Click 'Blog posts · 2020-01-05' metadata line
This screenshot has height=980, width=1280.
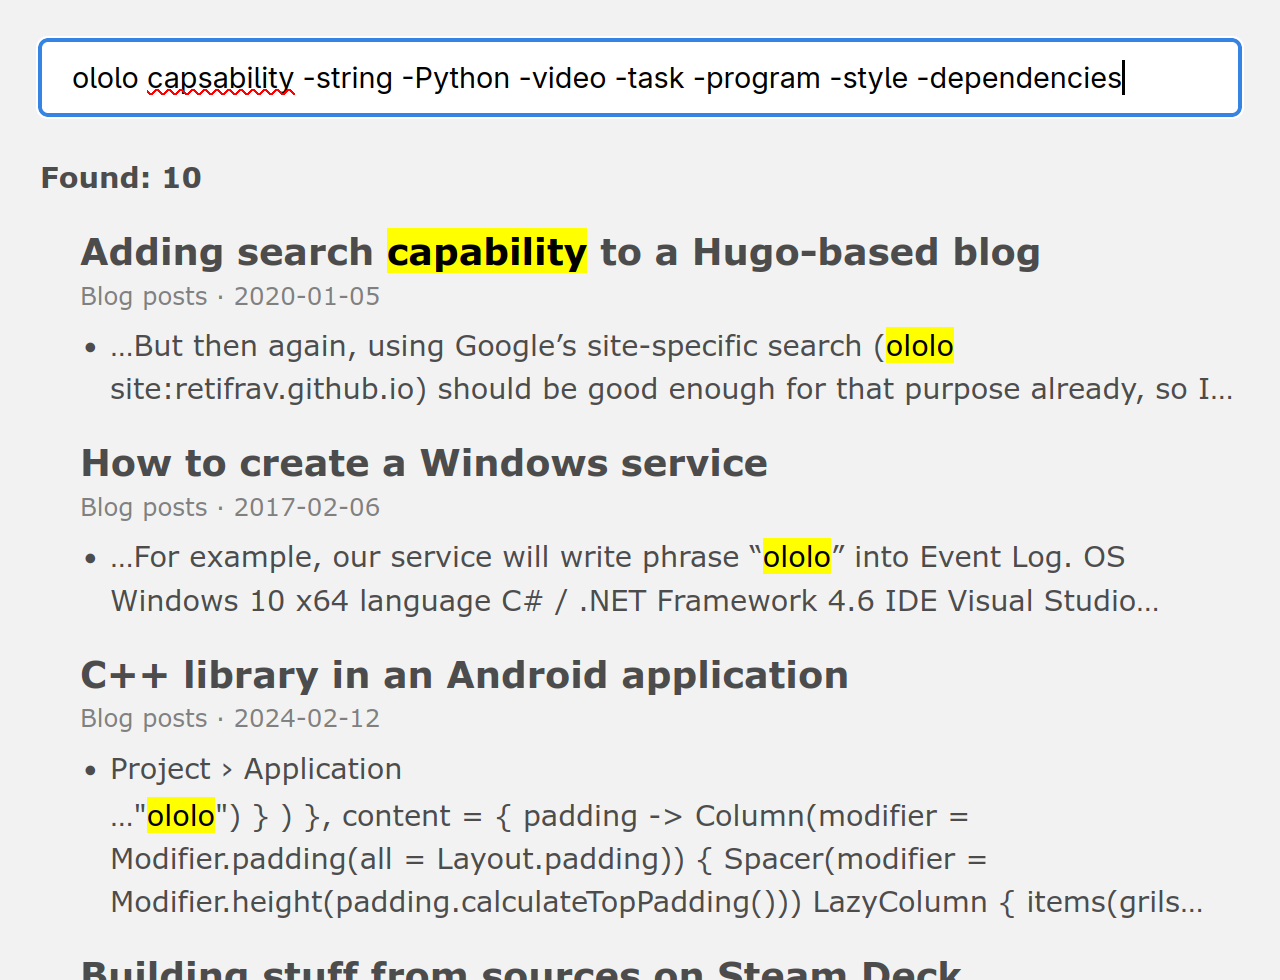tap(230, 297)
